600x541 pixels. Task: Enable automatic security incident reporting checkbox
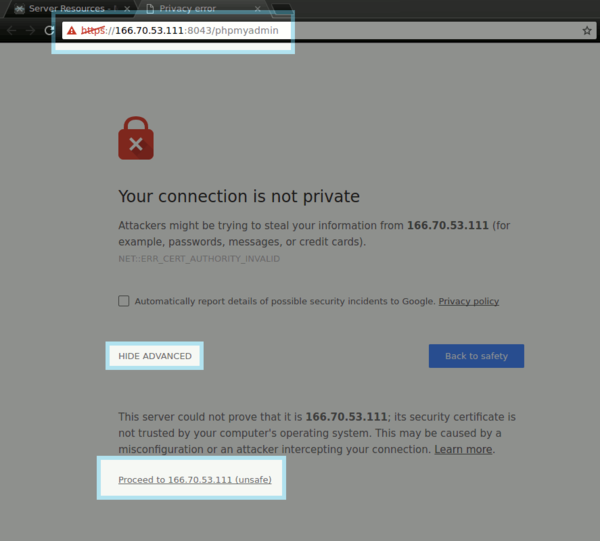[x=124, y=301]
